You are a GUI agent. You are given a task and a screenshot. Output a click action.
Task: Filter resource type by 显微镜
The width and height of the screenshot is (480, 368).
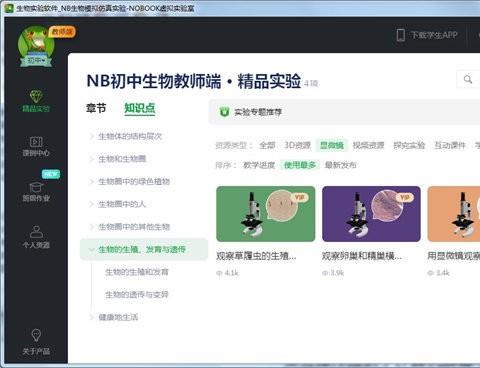tap(332, 145)
